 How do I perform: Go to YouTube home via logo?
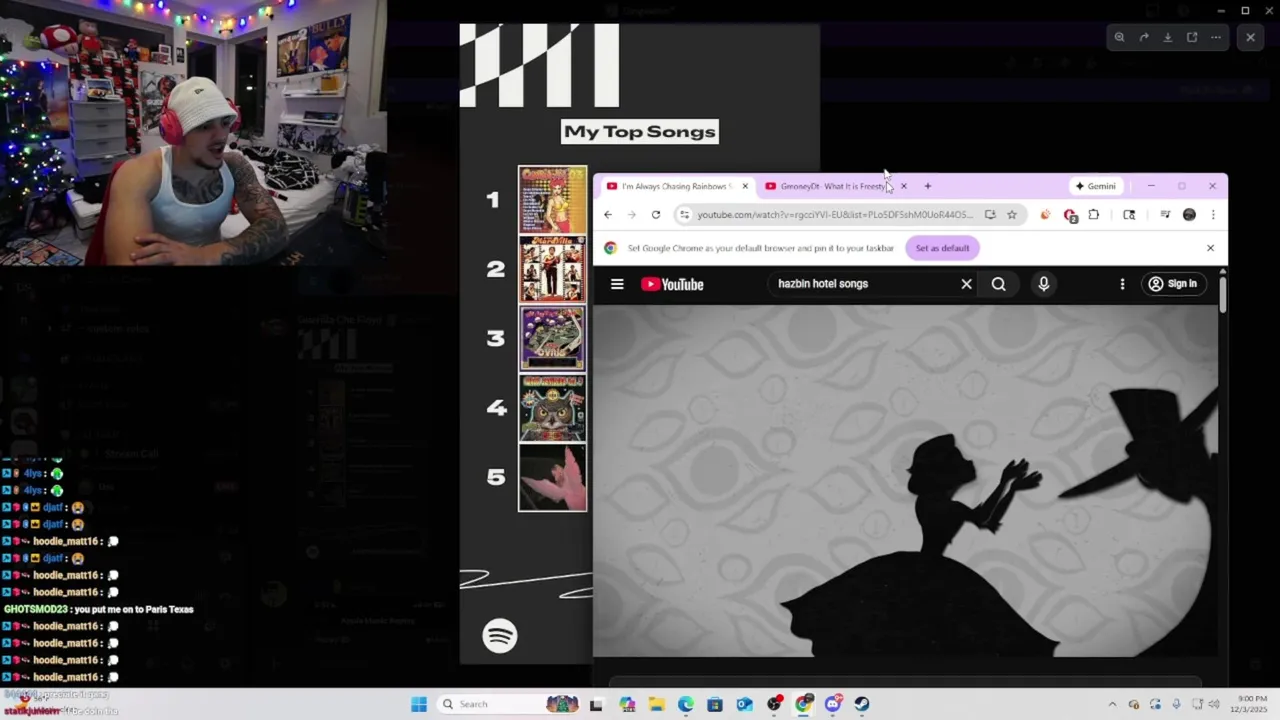672,284
